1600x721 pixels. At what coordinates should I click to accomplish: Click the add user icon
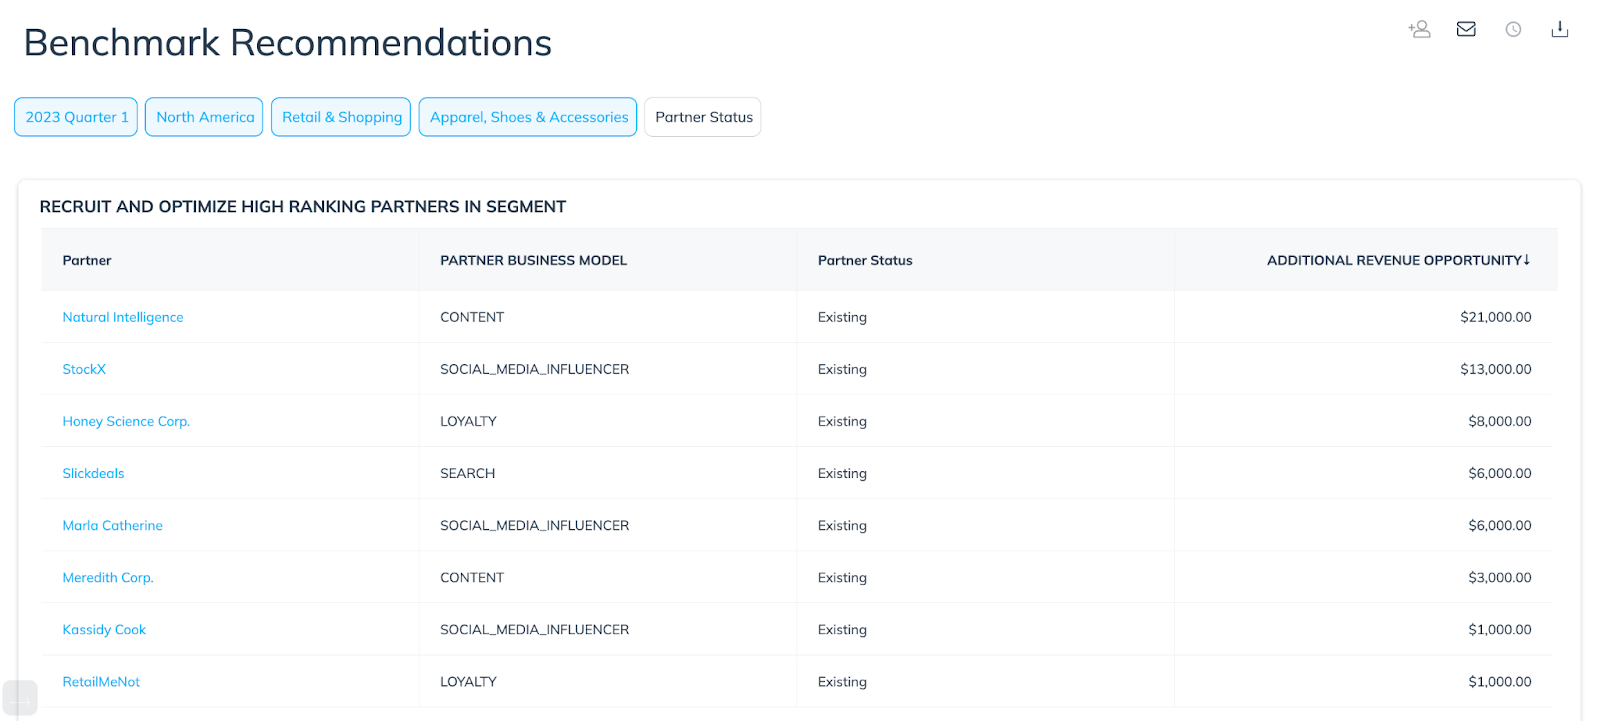pyautogui.click(x=1419, y=29)
